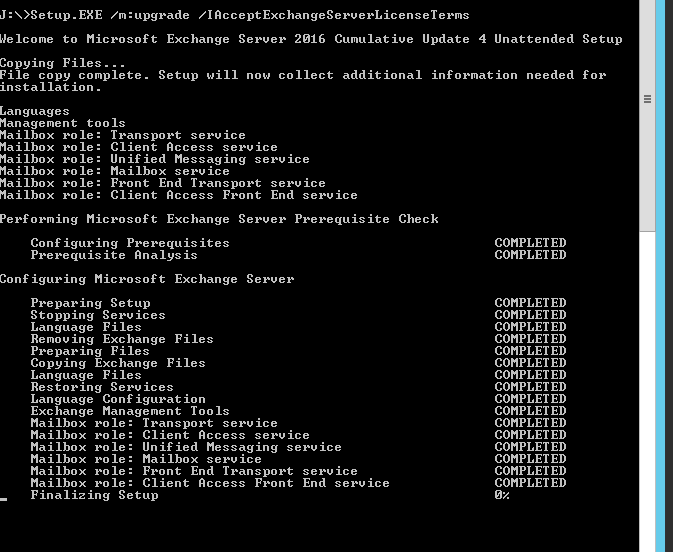
Task: Click the 'Stopping Services' step label
Action: coord(98,315)
